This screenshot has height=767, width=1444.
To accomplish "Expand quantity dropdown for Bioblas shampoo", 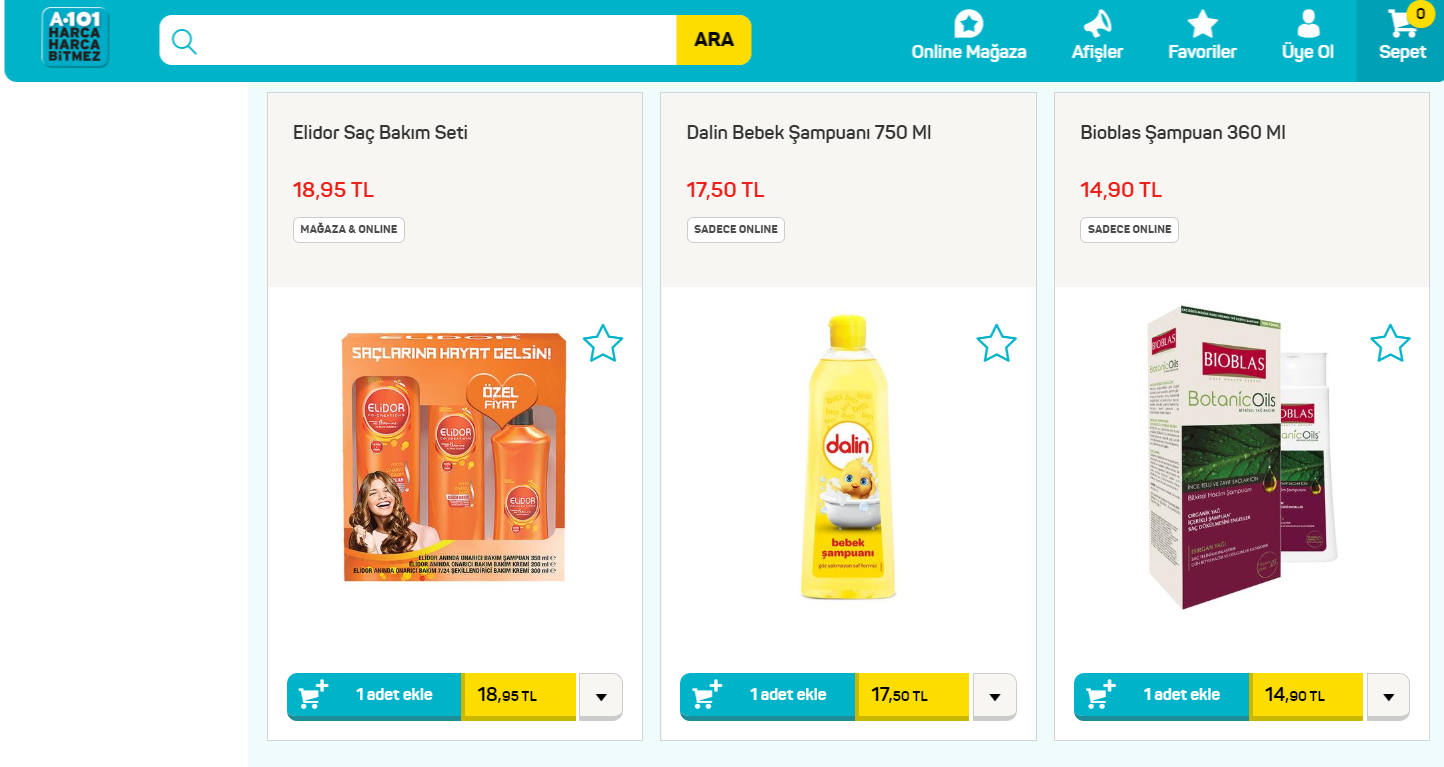I will [x=1388, y=696].
